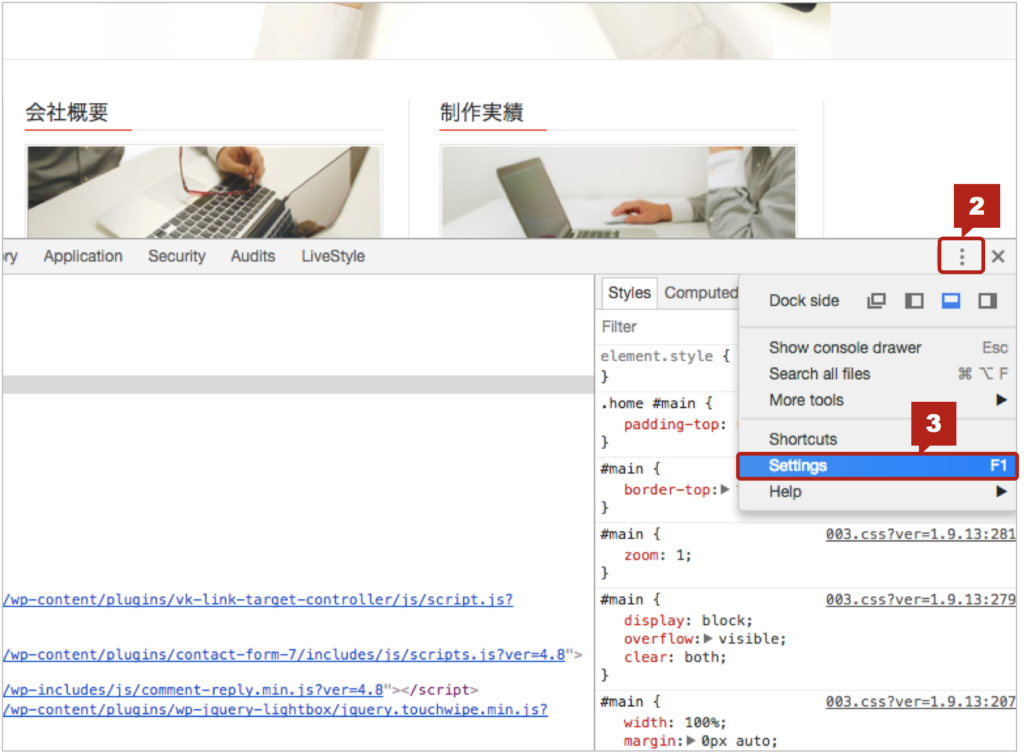Viewport: 1024px width, 756px height.
Task: Switch to the Styles pane tab
Action: pyautogui.click(x=629, y=293)
